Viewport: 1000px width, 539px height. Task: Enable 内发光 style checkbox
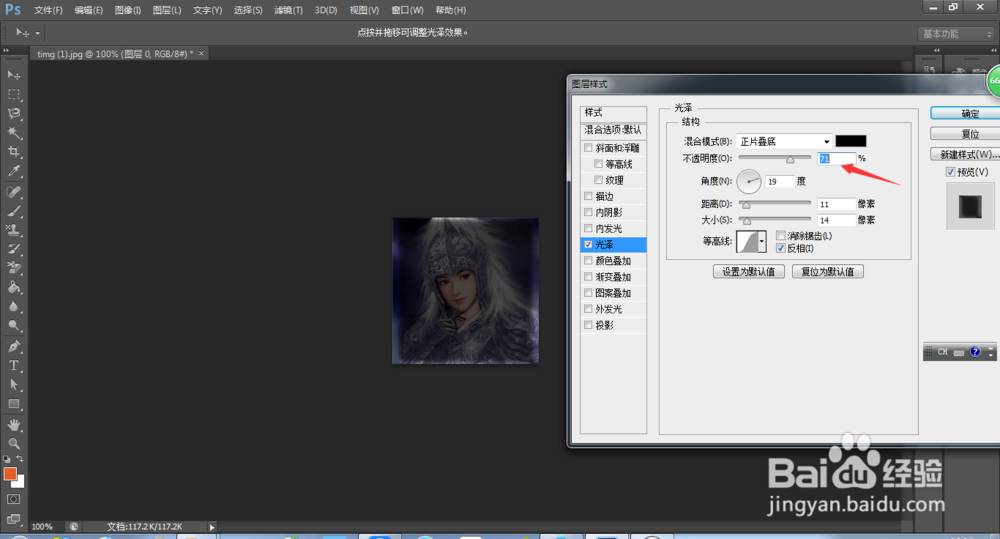click(x=588, y=228)
